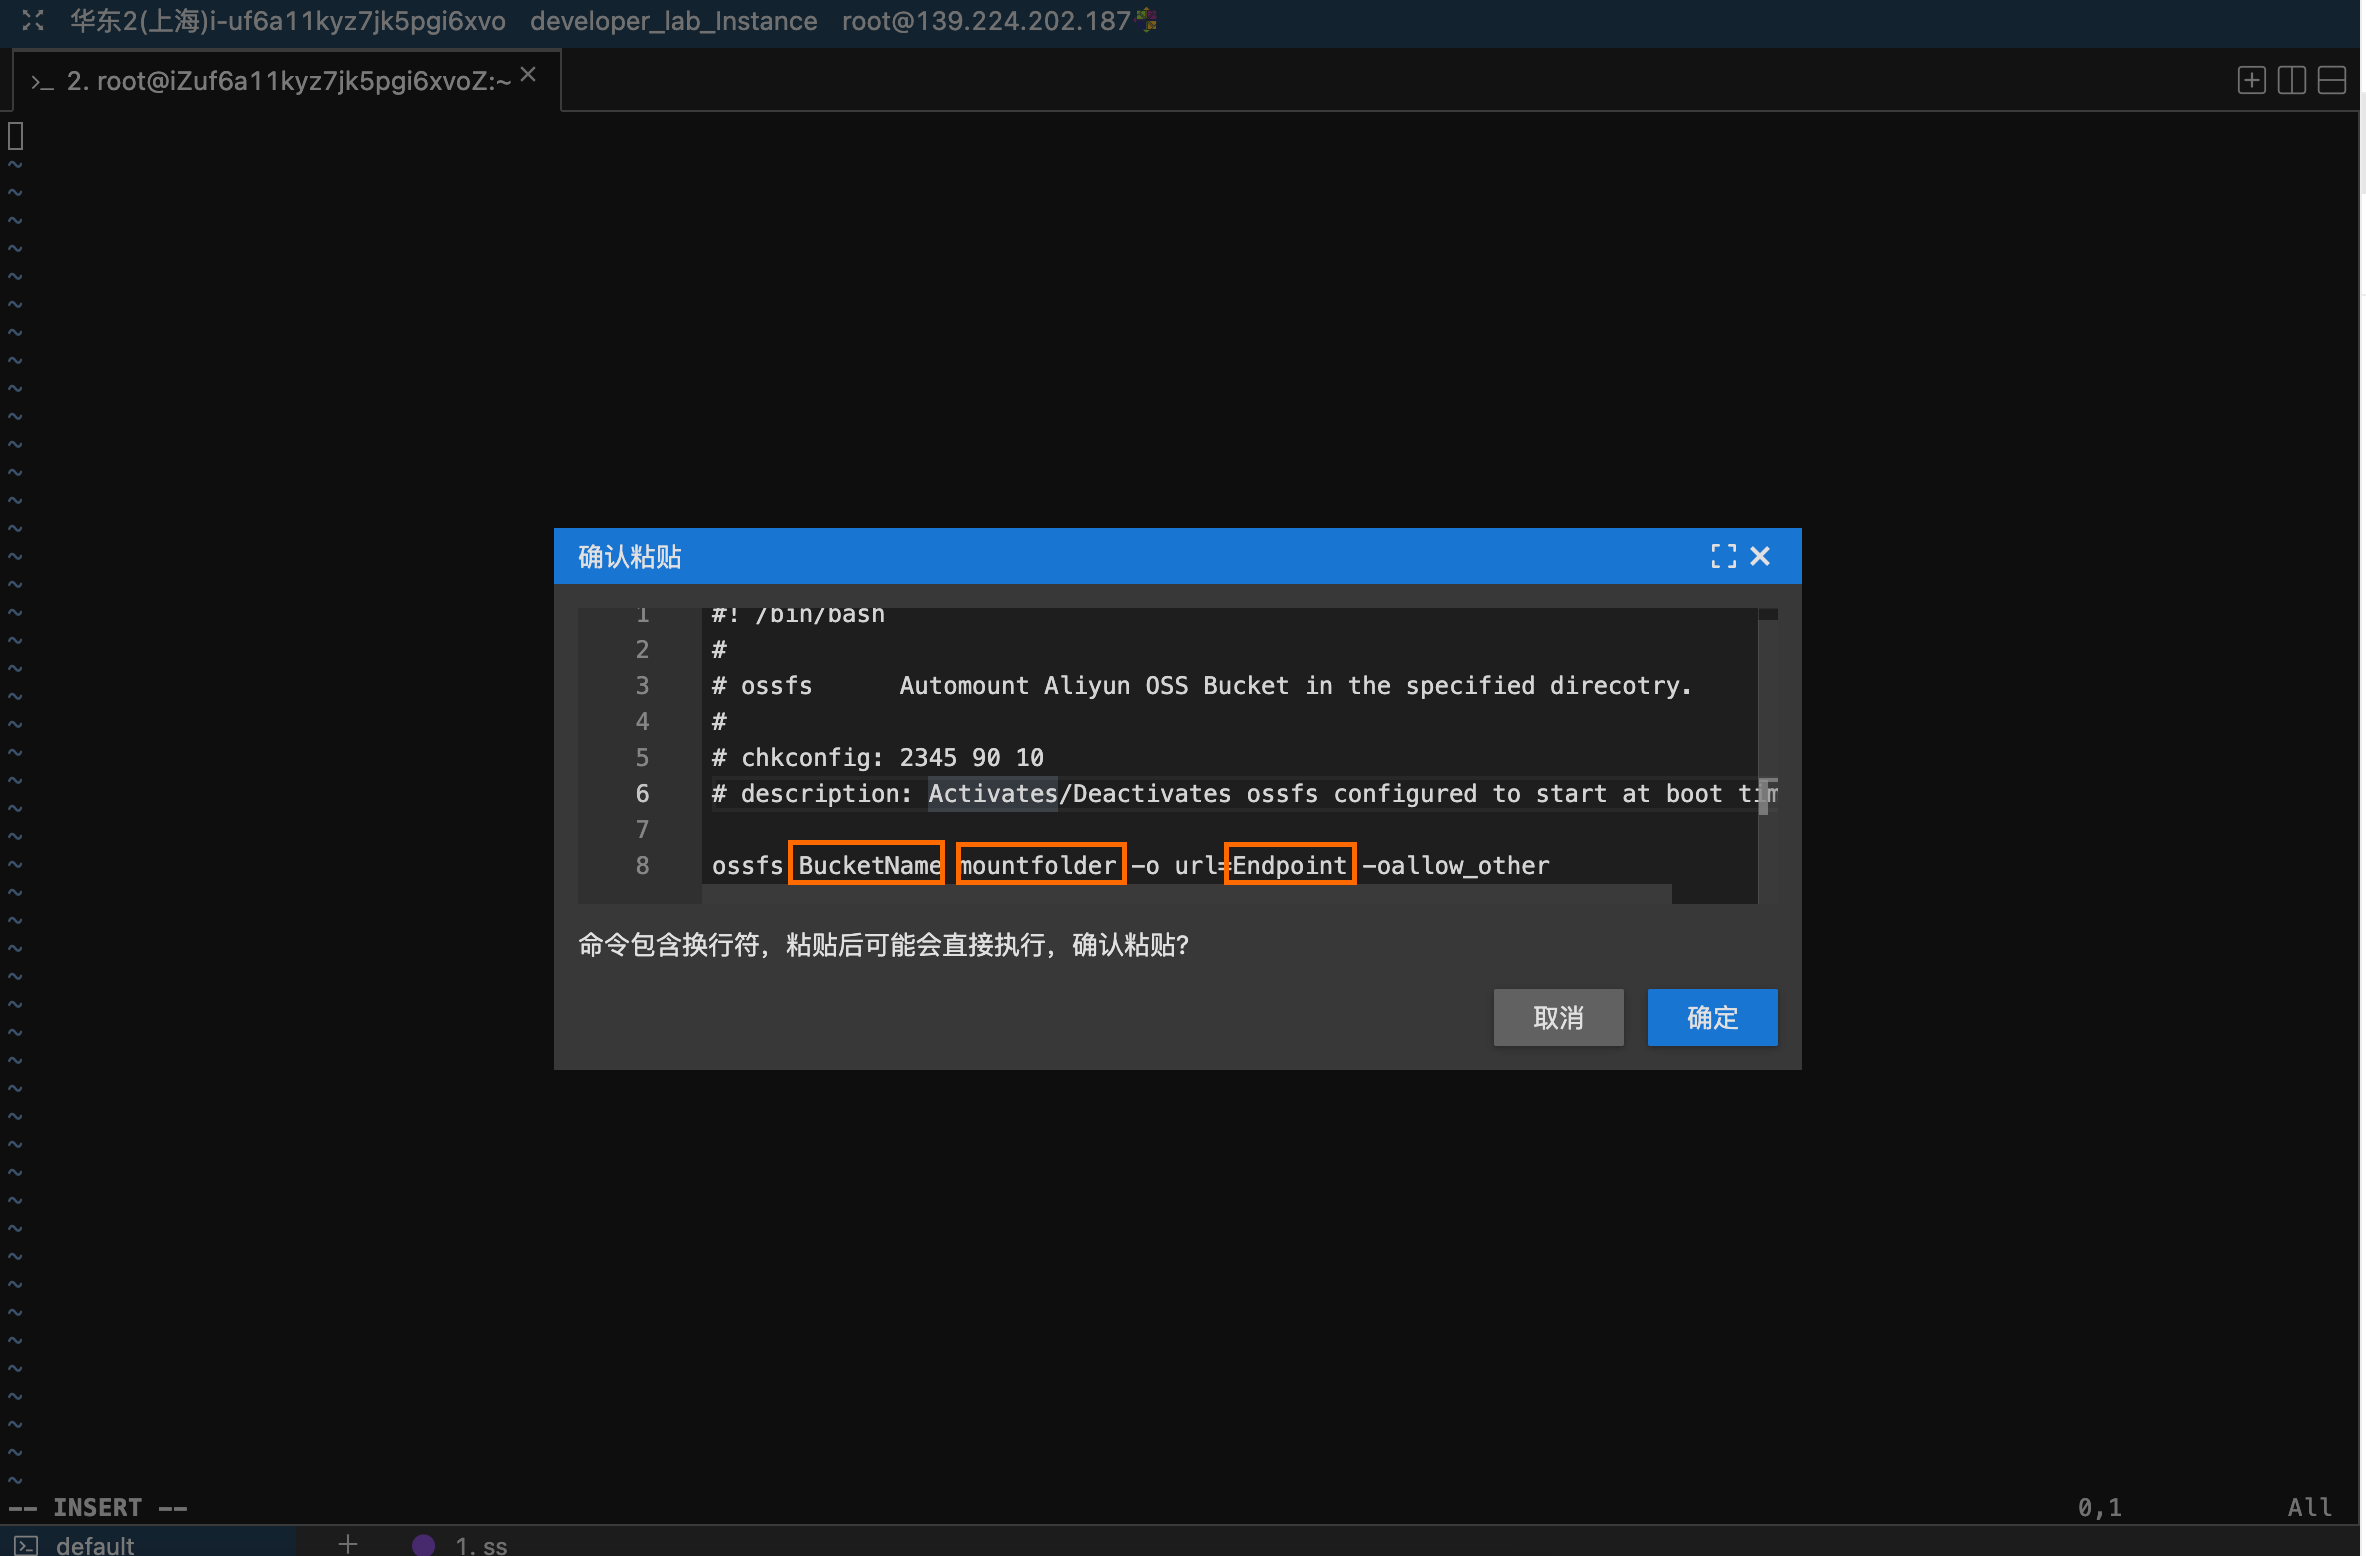The height and width of the screenshot is (1556, 2366).
Task: Click line number 6 in the preview gutter
Action: pos(642,793)
